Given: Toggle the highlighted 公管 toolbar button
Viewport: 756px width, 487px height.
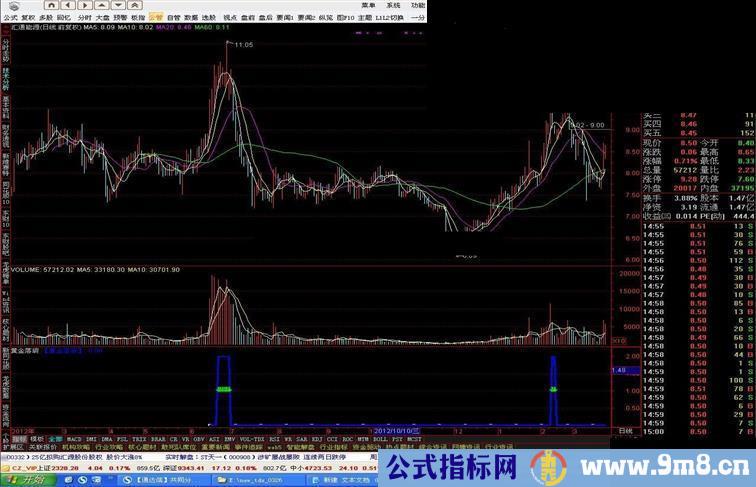Looking at the screenshot, I should tap(156, 17).
